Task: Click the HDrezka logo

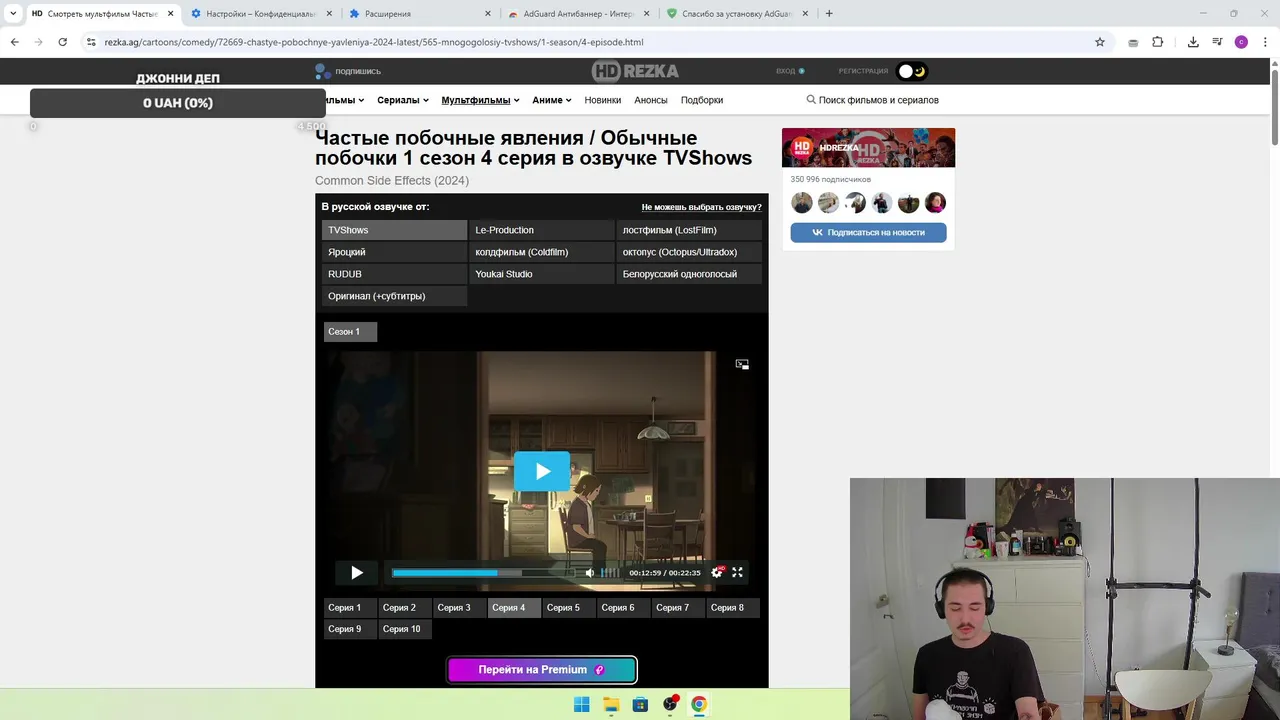Action: (635, 71)
